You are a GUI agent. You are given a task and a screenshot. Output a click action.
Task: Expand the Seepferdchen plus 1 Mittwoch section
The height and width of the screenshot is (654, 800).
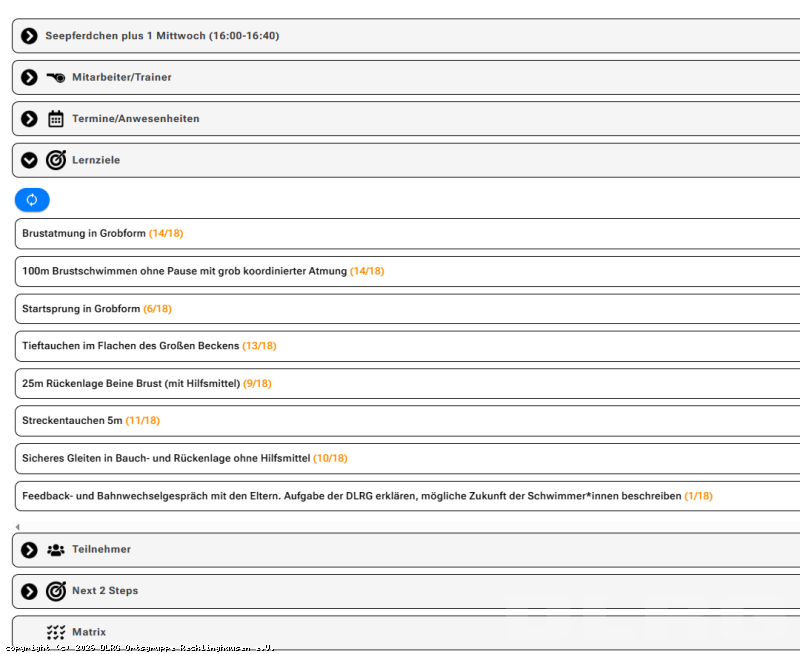tap(29, 36)
